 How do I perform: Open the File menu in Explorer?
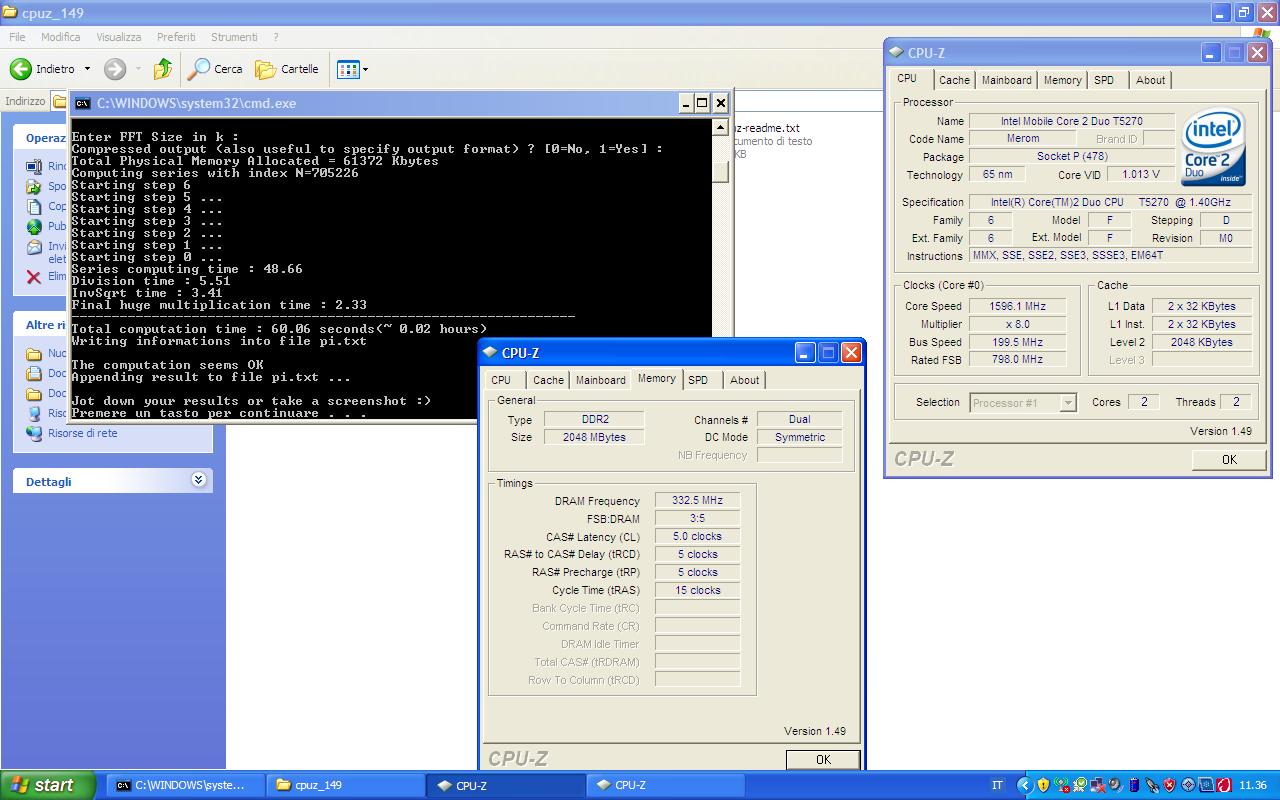coord(17,37)
